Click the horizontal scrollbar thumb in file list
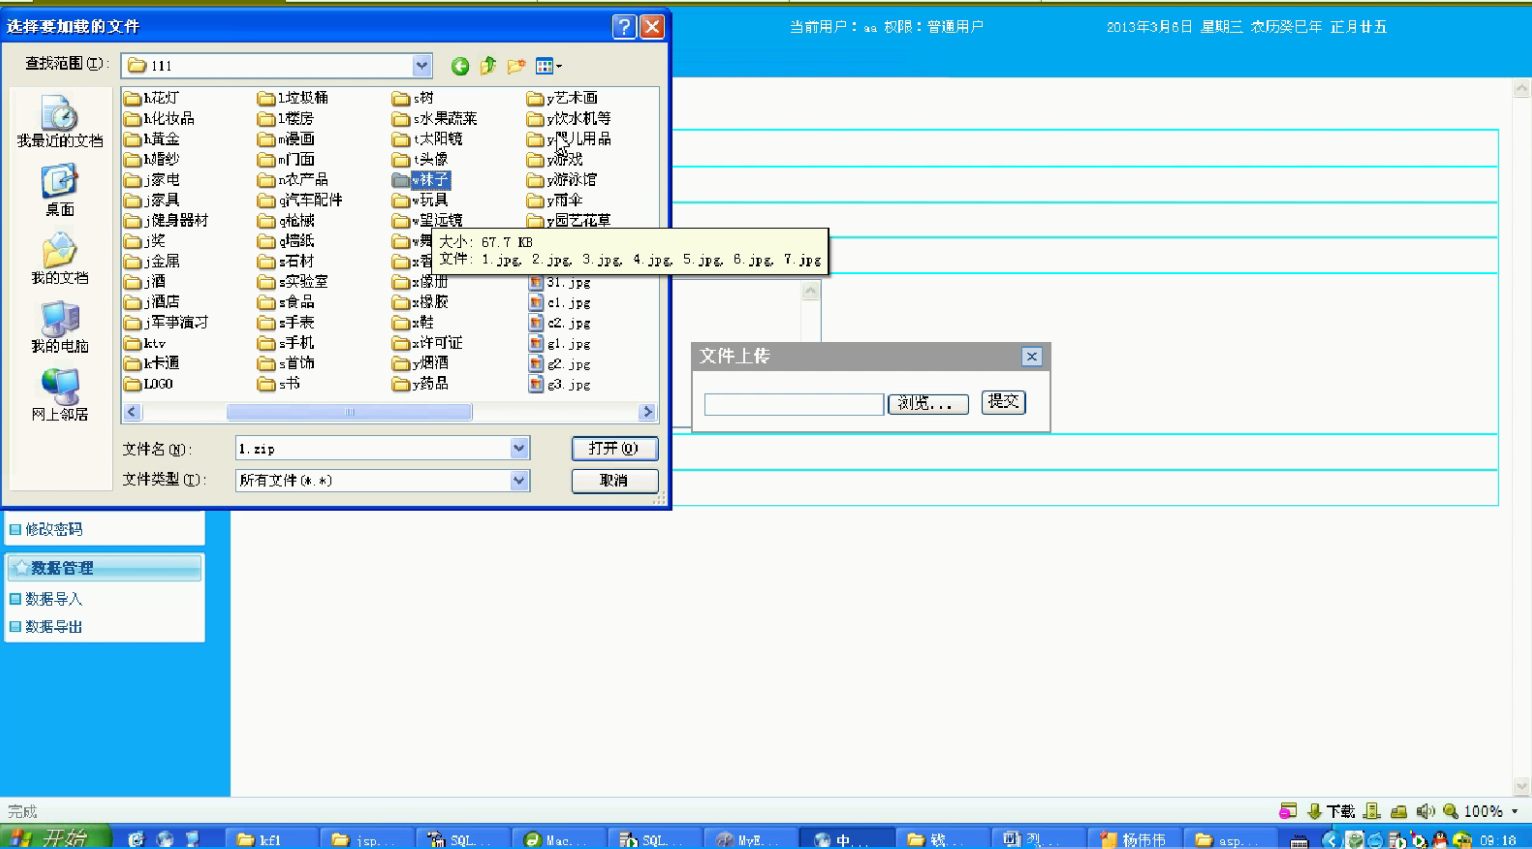This screenshot has width=1532, height=849. tap(349, 412)
